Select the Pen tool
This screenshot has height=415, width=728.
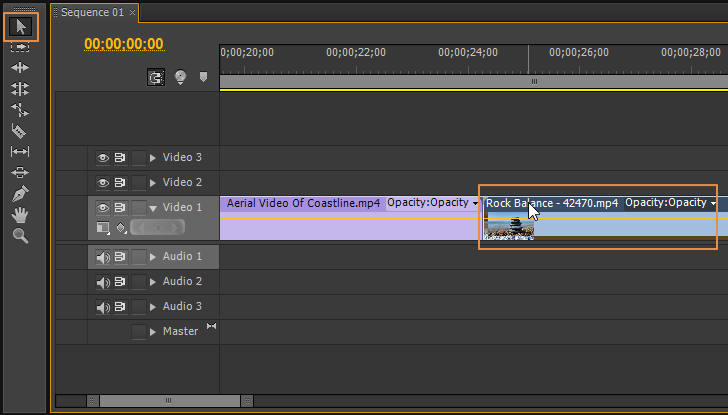click(x=20, y=194)
